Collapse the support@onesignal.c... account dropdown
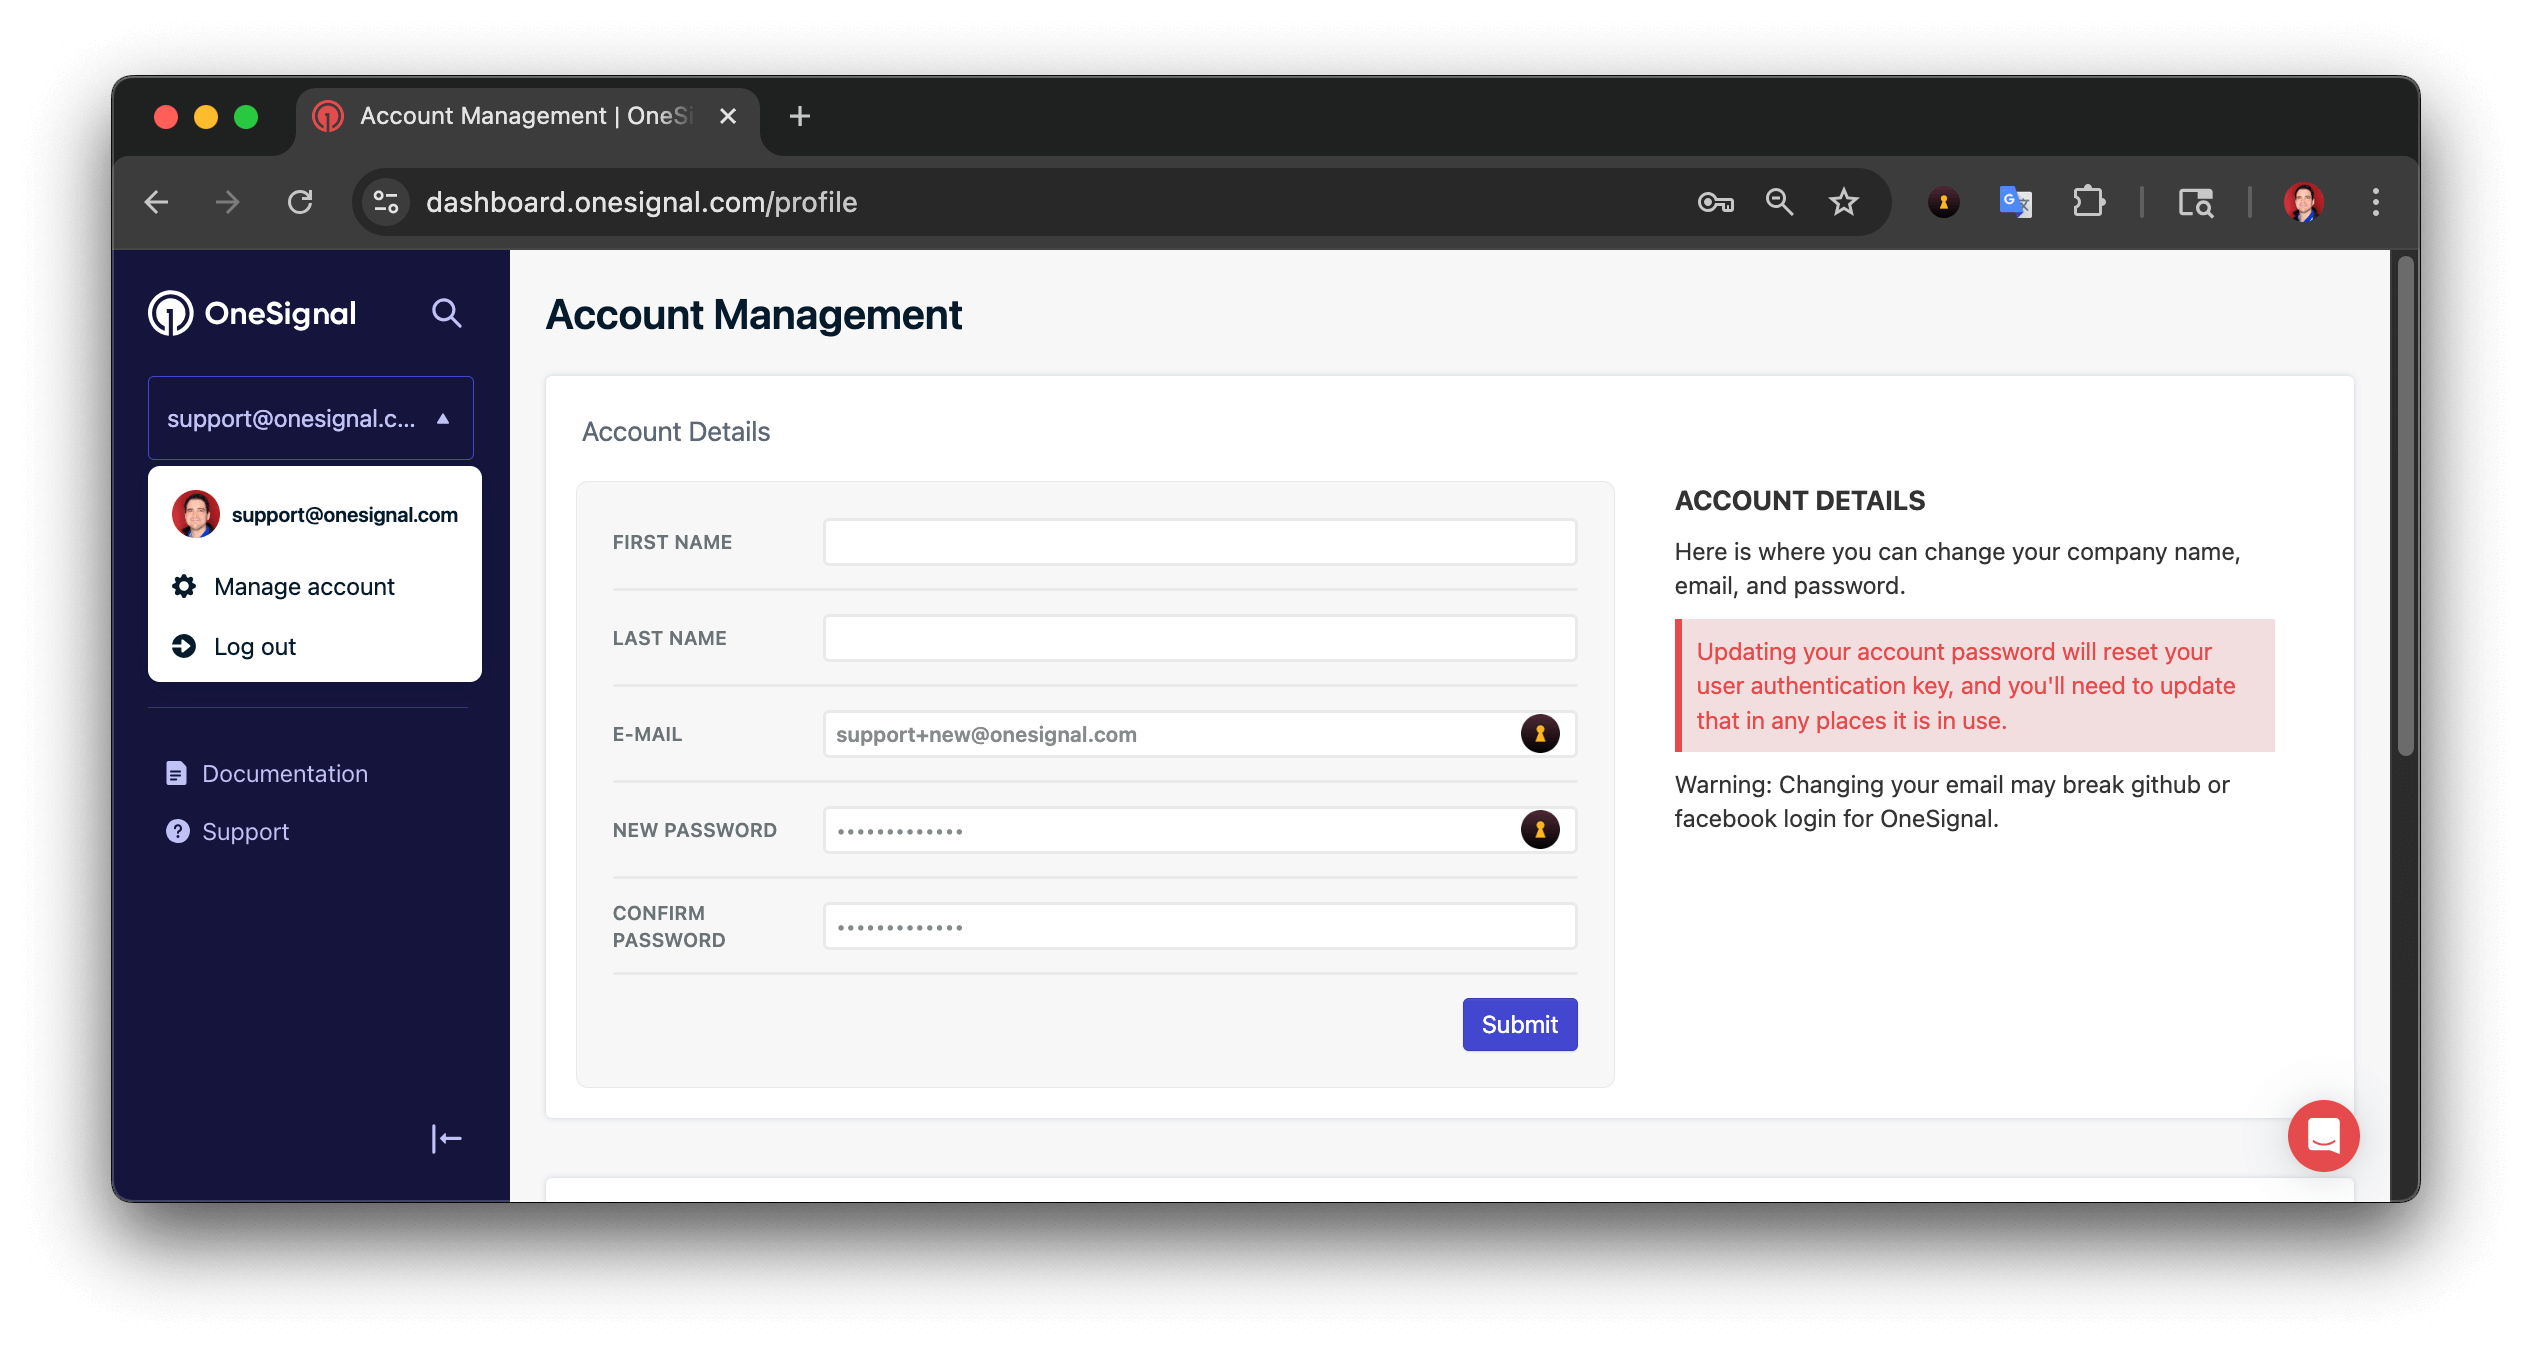This screenshot has height=1350, width=2532. 310,418
